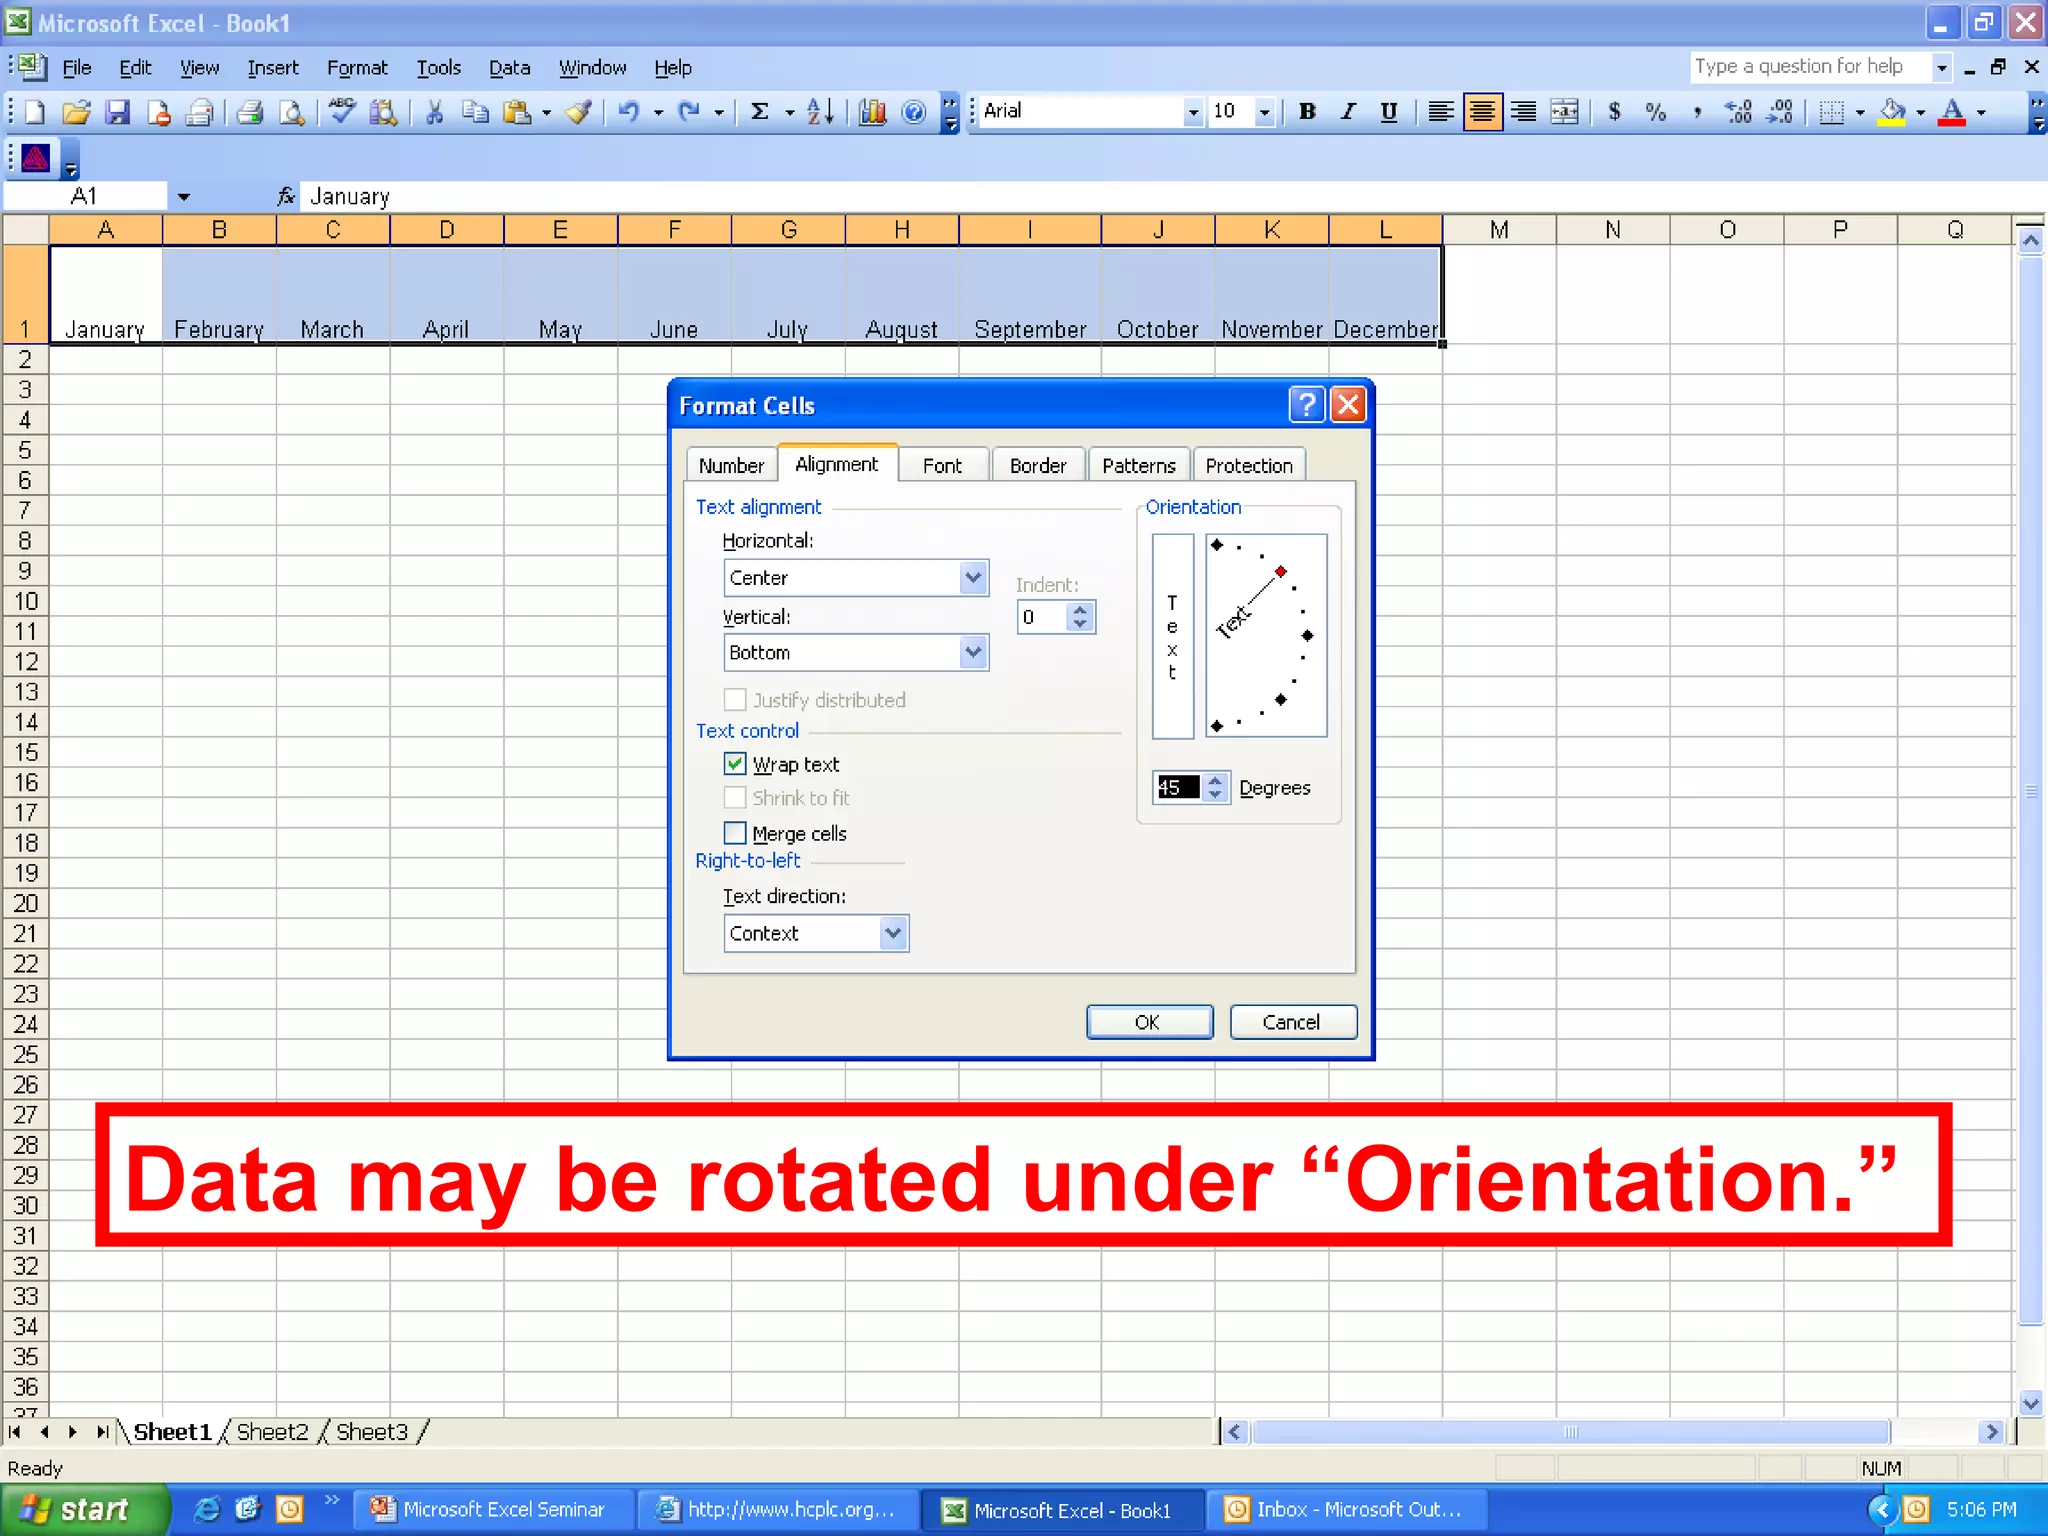Image resolution: width=2048 pixels, height=1536 pixels.
Task: Click the Cut scissors icon
Action: [x=434, y=112]
